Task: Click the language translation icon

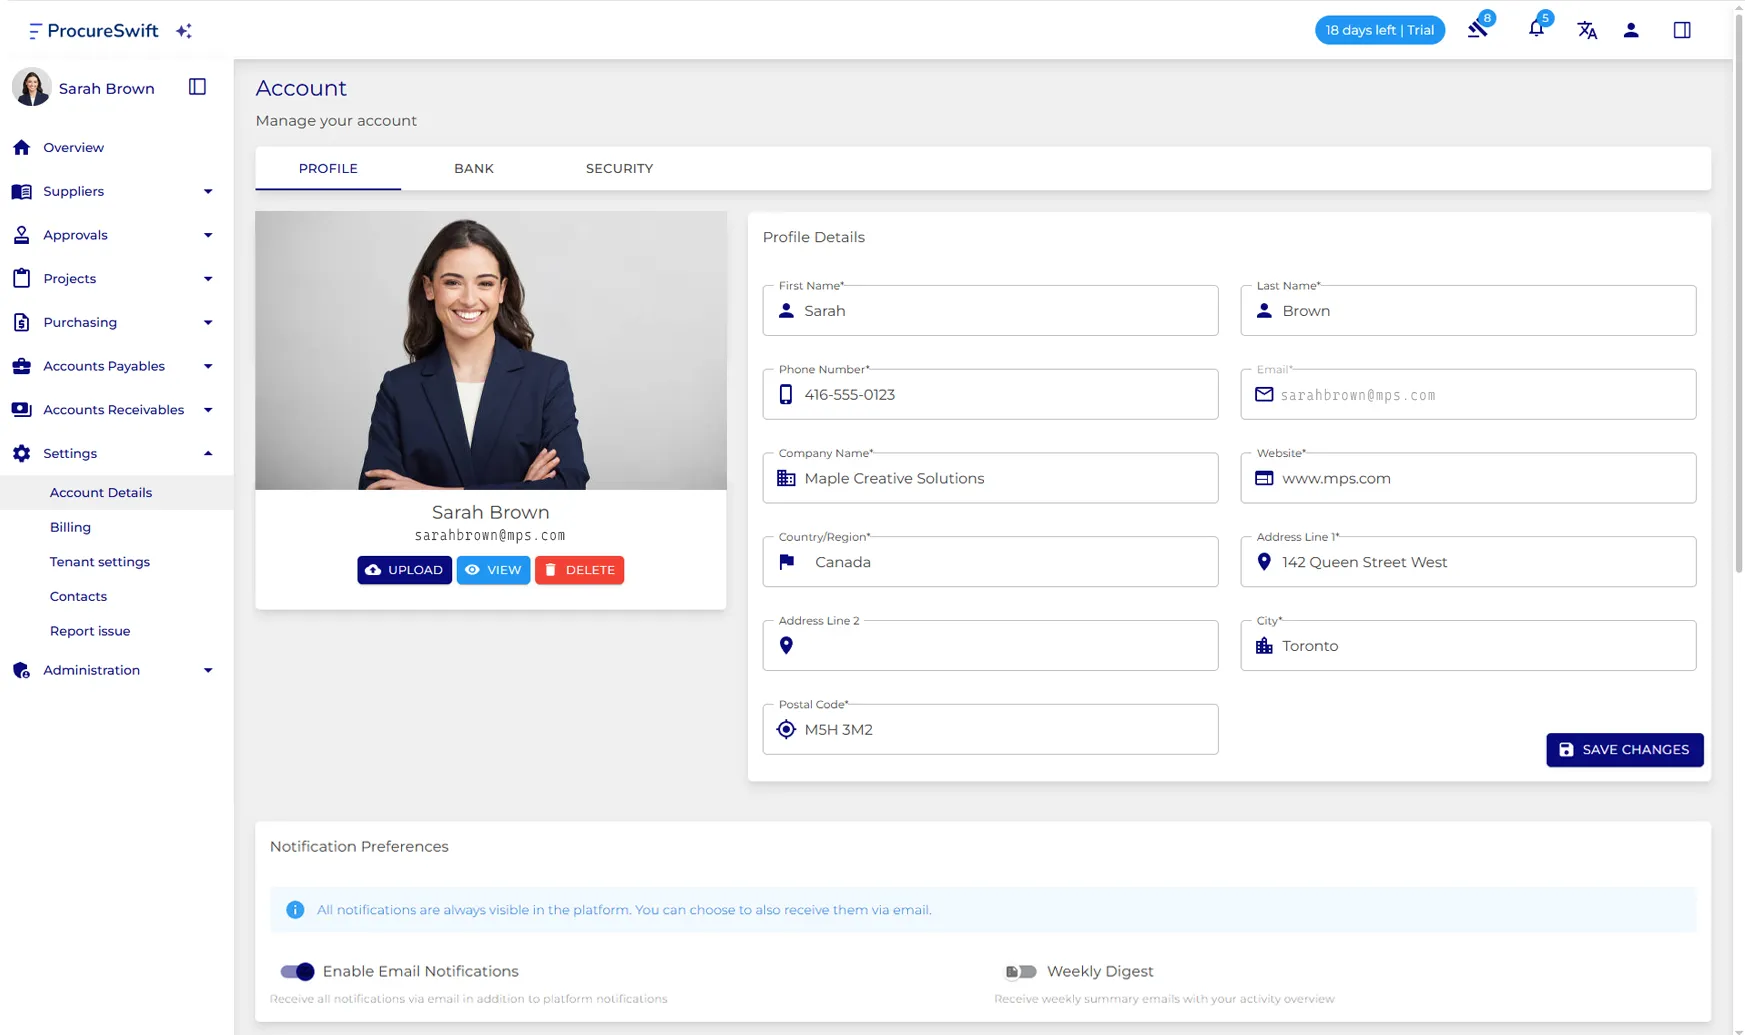Action: click(x=1588, y=31)
